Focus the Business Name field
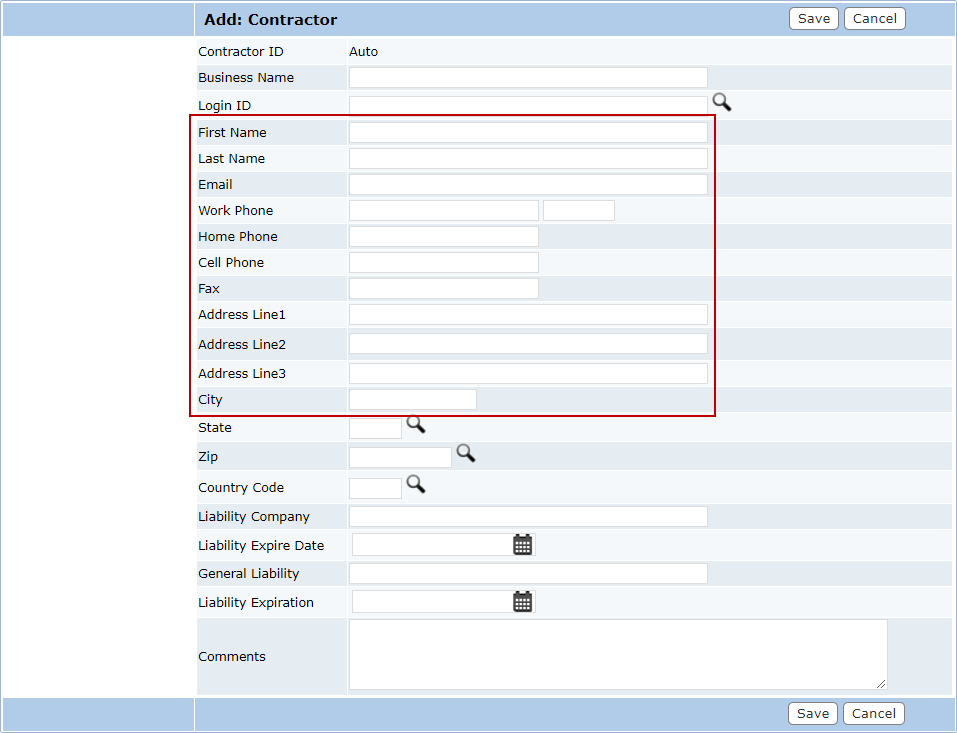The height and width of the screenshot is (733, 957). [x=528, y=78]
